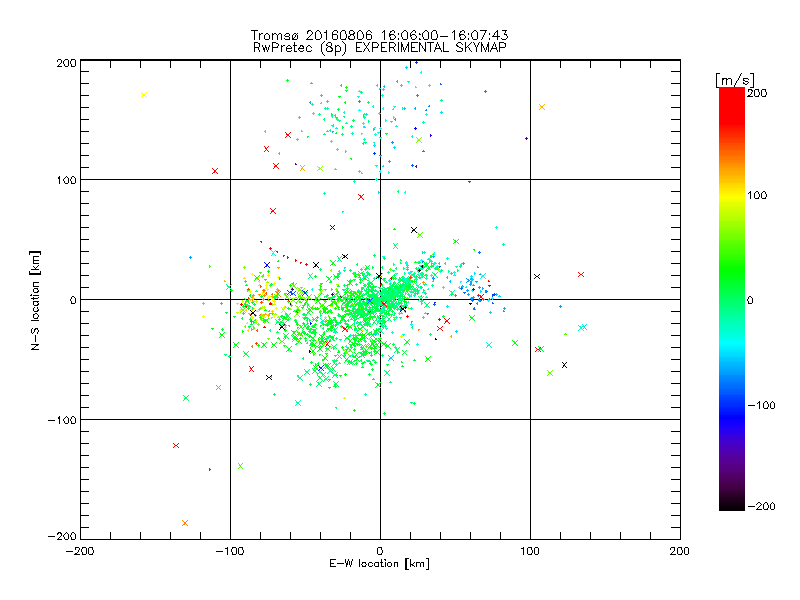Click the blue X marker near -32 km E-W, 60 km N-S

pos(333,228)
